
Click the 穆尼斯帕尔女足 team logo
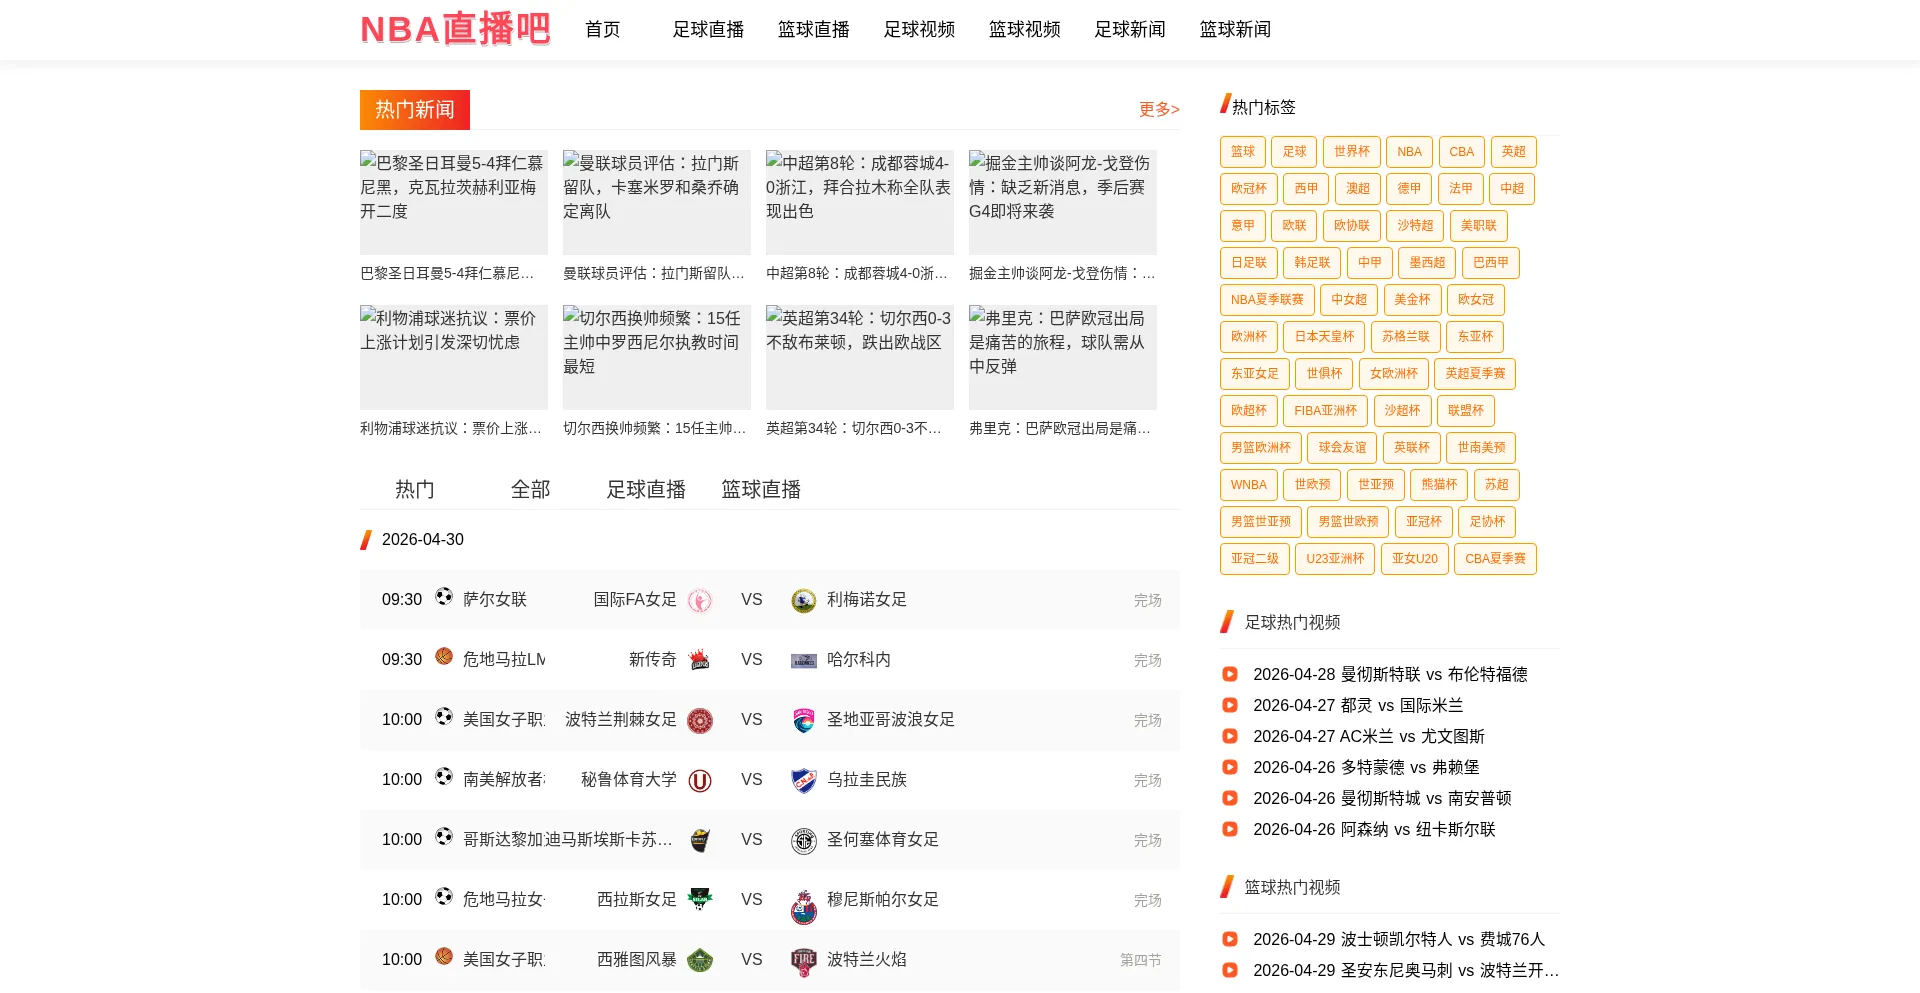pyautogui.click(x=803, y=906)
